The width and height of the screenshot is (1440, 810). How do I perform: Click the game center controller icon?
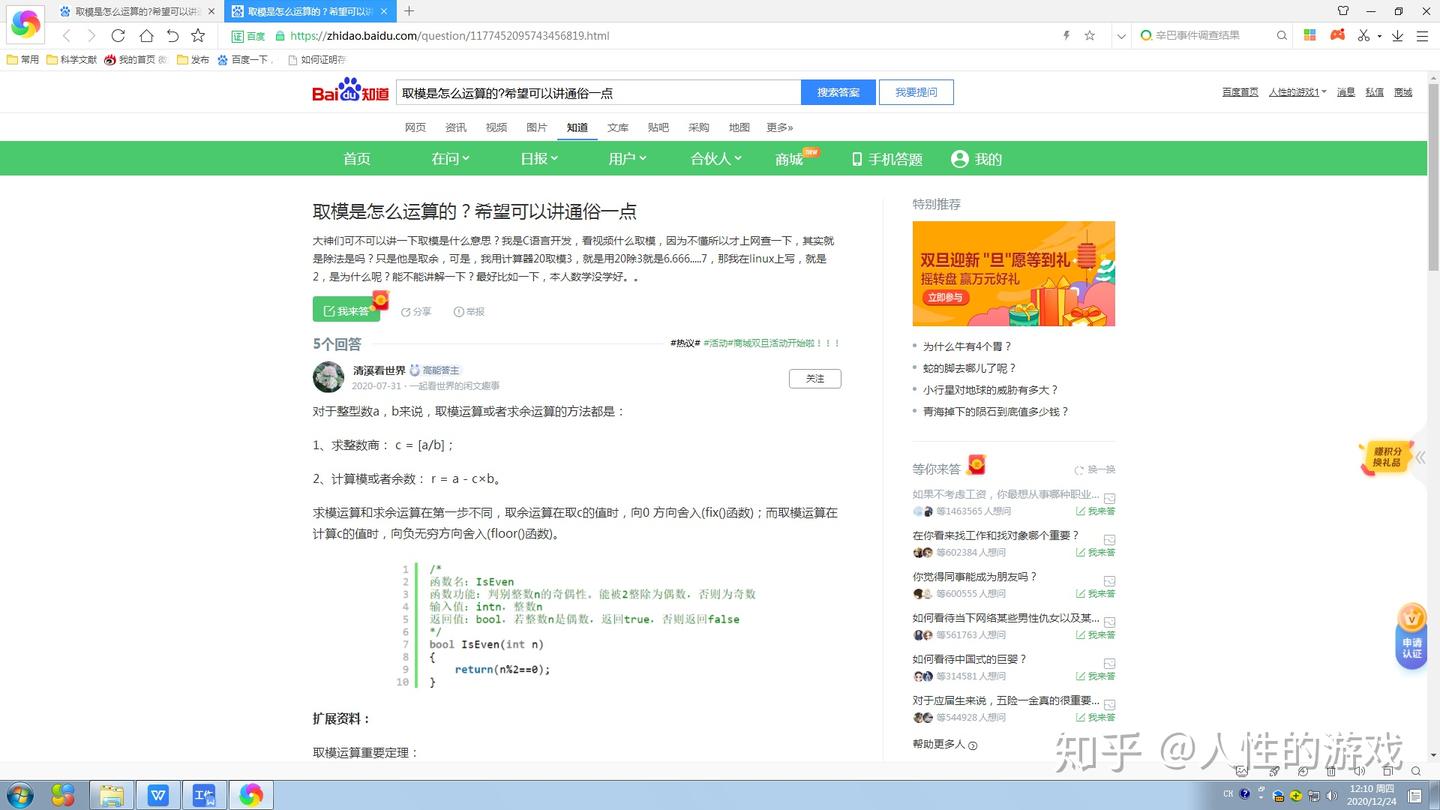(1337, 35)
